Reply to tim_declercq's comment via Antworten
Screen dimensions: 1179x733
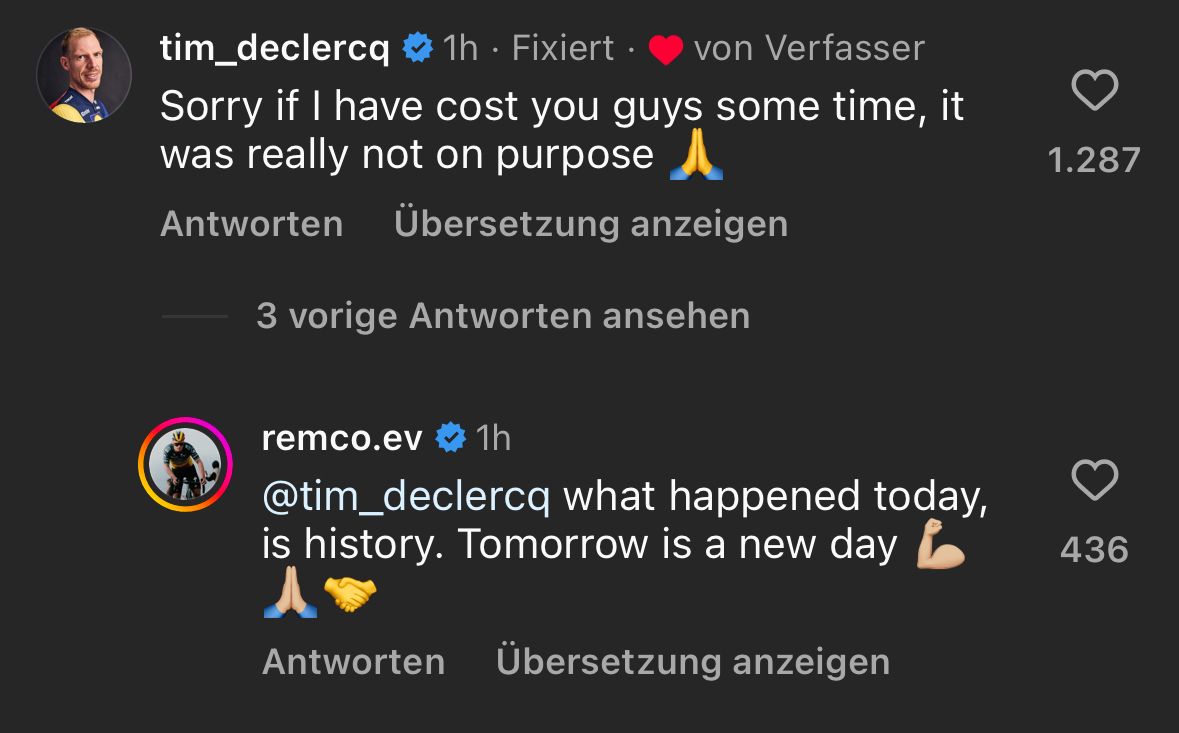click(251, 224)
